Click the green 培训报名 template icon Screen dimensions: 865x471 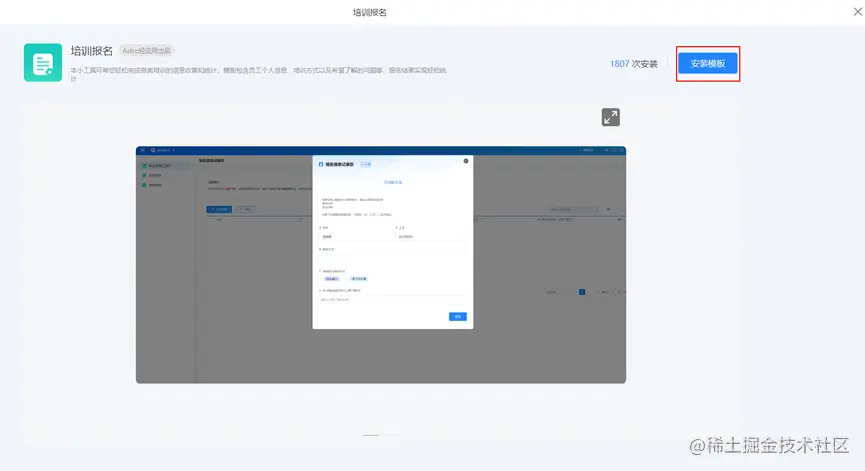(43, 63)
